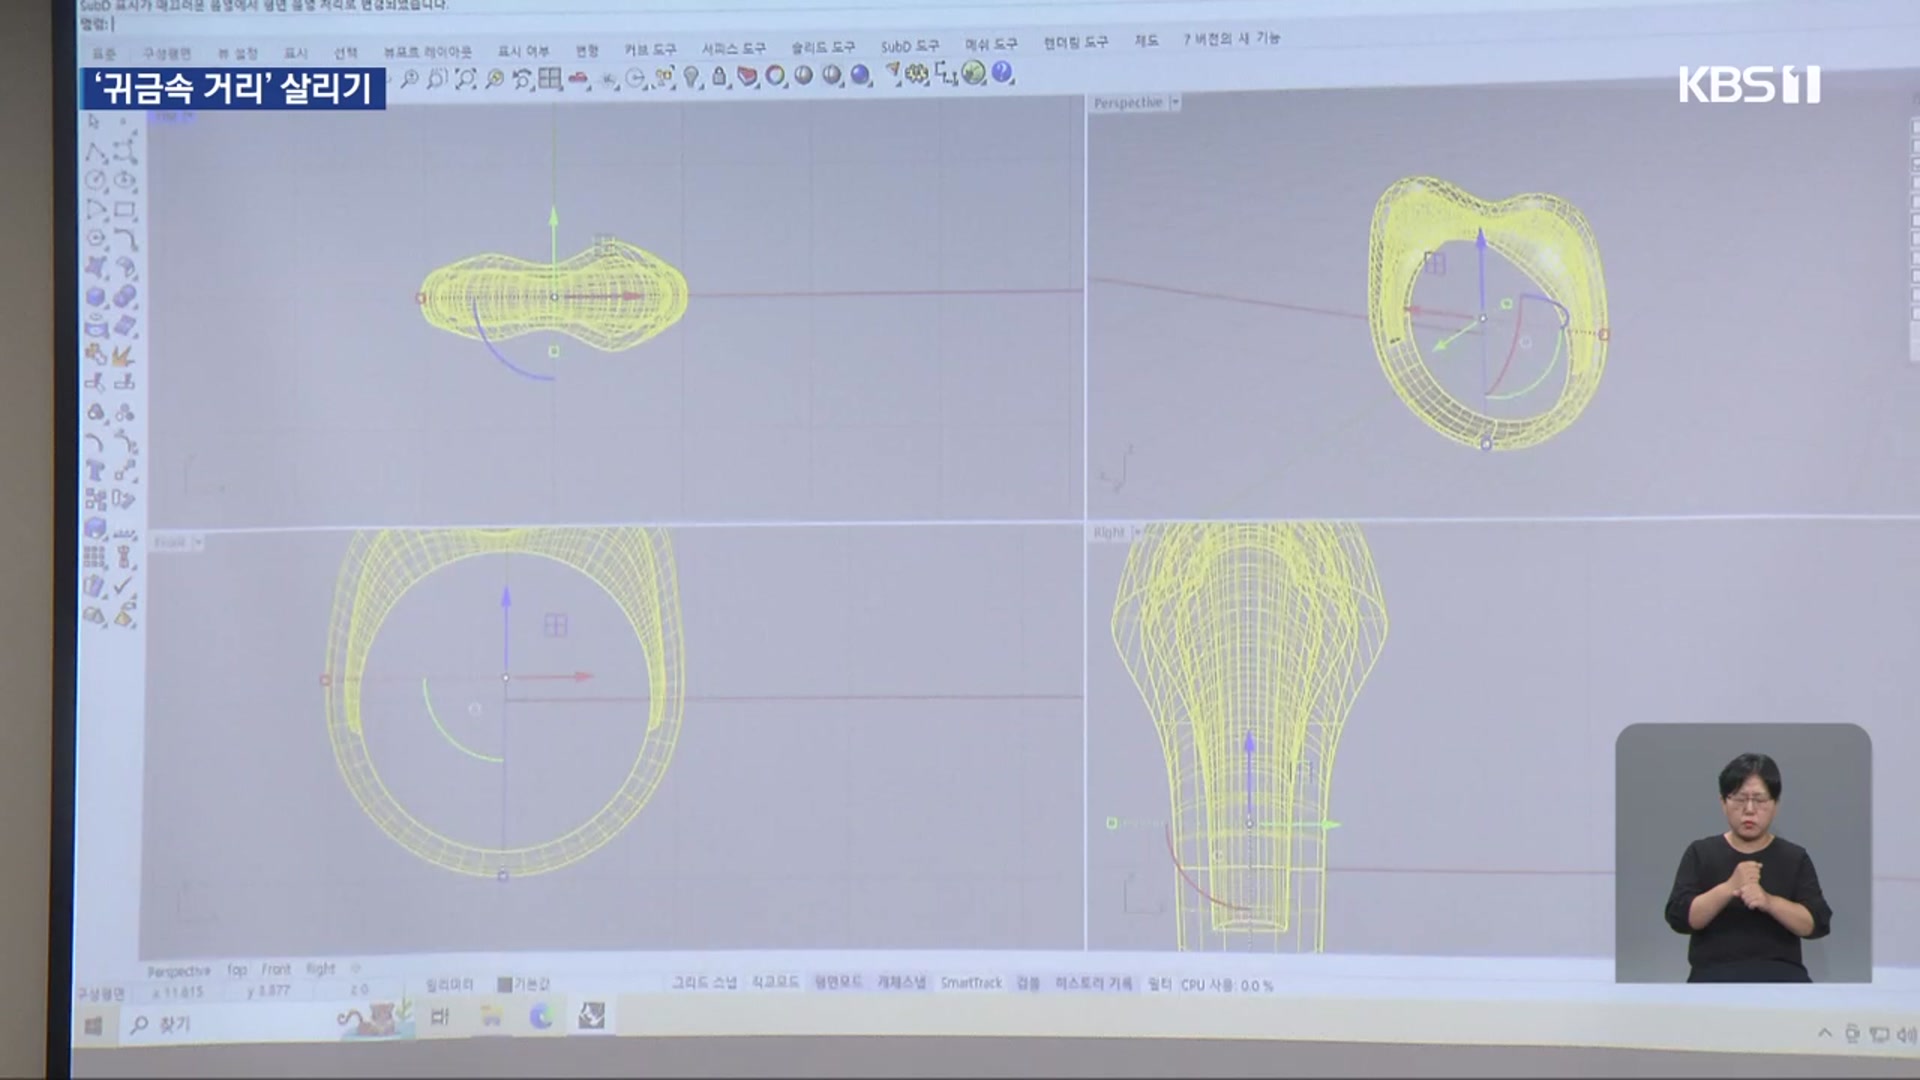Select the Polygon tool
Viewport: 1920px width, 1080px height.
96,239
